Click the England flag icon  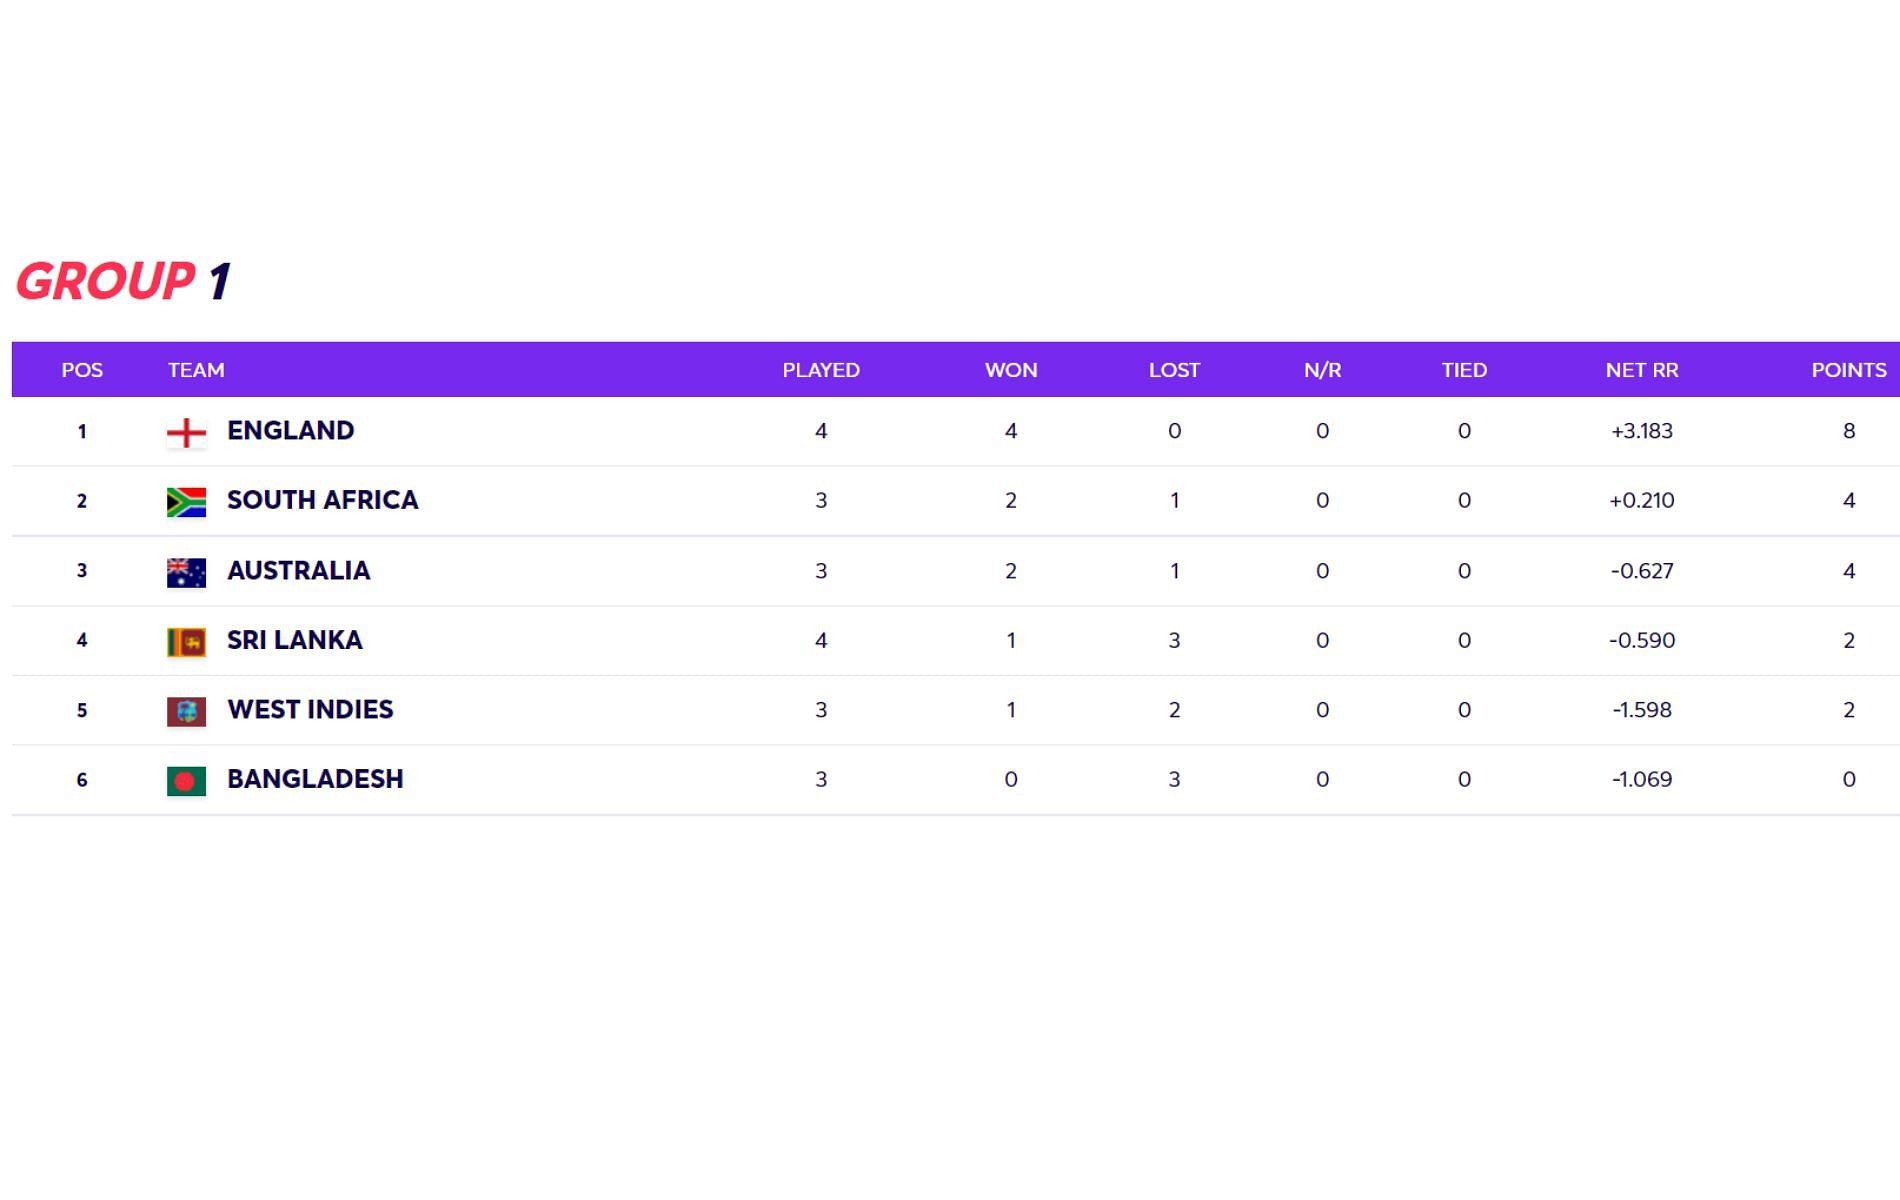[186, 433]
